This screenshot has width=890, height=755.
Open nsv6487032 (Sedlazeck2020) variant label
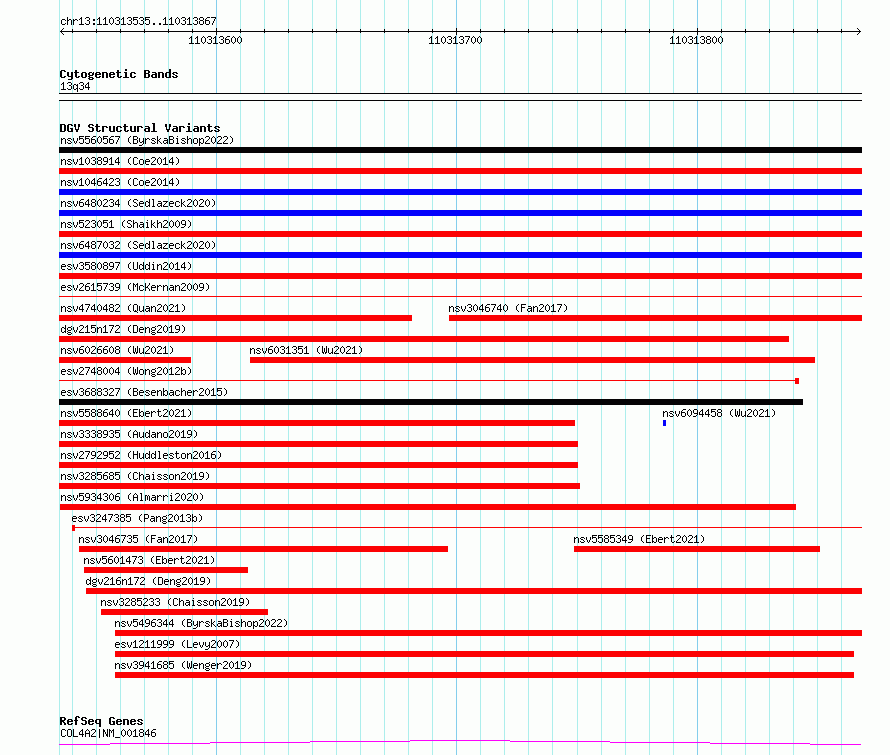pyautogui.click(x=138, y=245)
